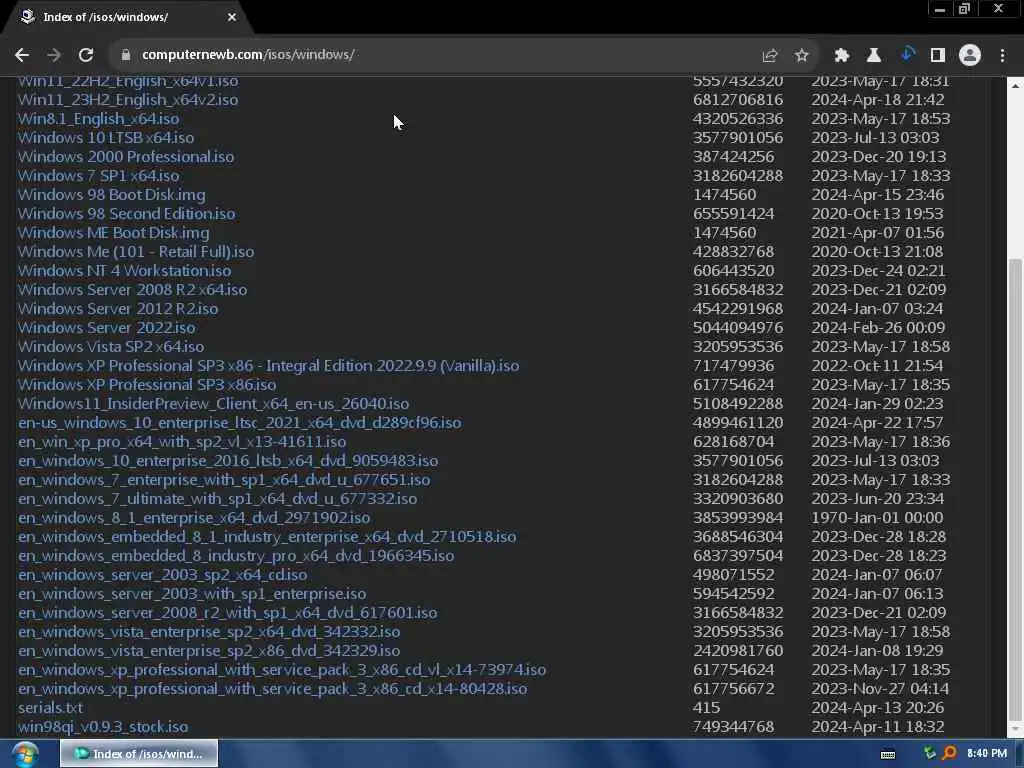The height and width of the screenshot is (768, 1024).
Task: Open en_windows_server_2003_sp2_x64_cd.iso
Action: tap(163, 575)
